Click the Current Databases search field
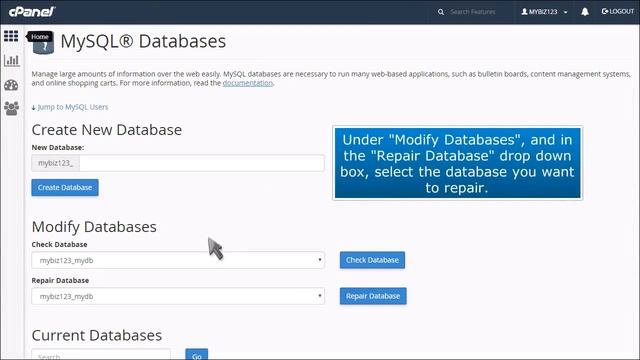 pyautogui.click(x=101, y=354)
